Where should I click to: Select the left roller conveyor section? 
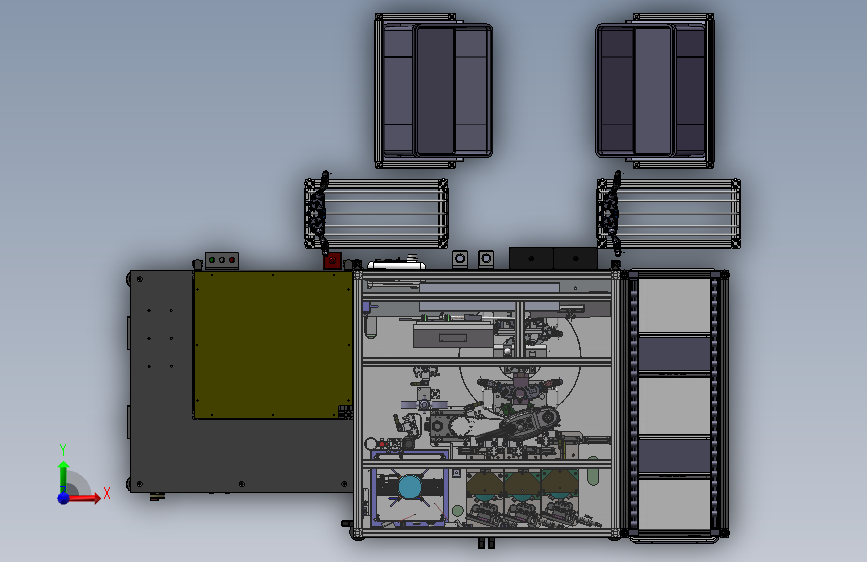click(376, 214)
